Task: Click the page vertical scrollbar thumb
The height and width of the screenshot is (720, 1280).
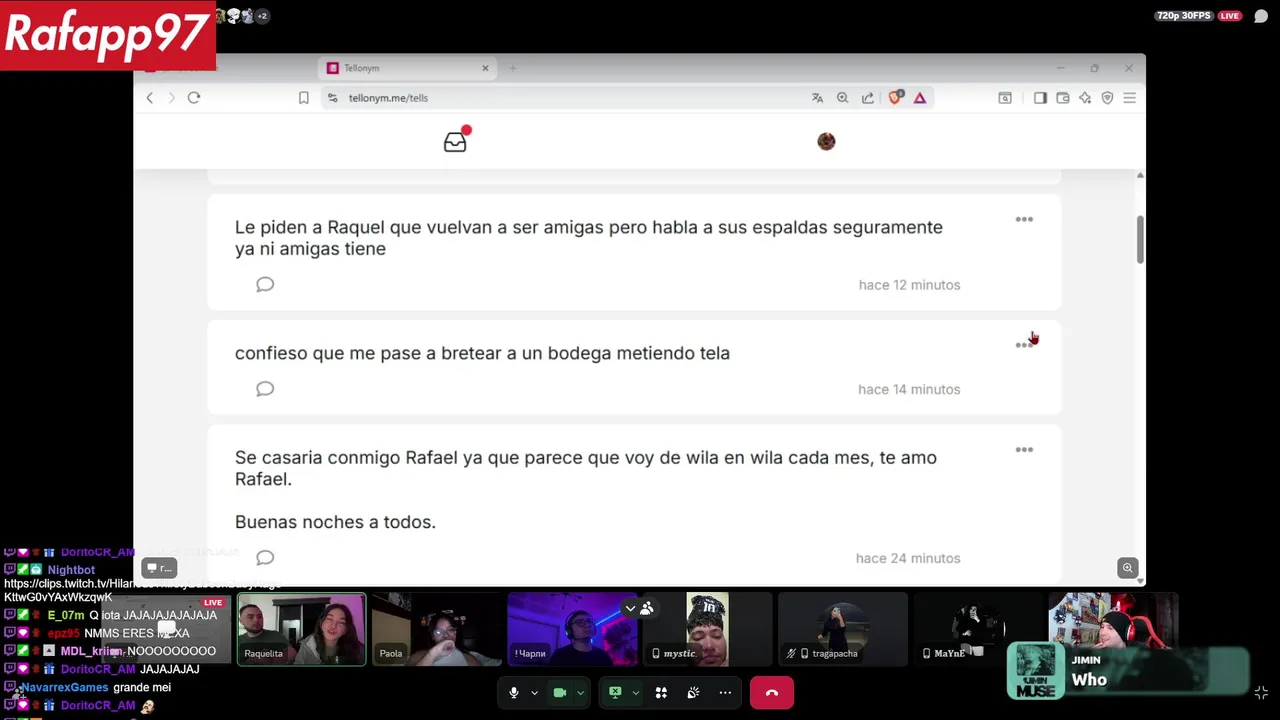Action: 1140,240
